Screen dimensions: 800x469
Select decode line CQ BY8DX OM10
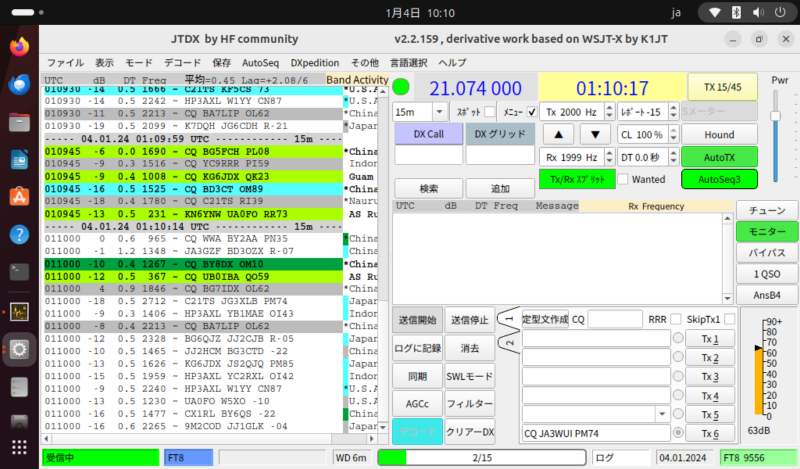193,264
